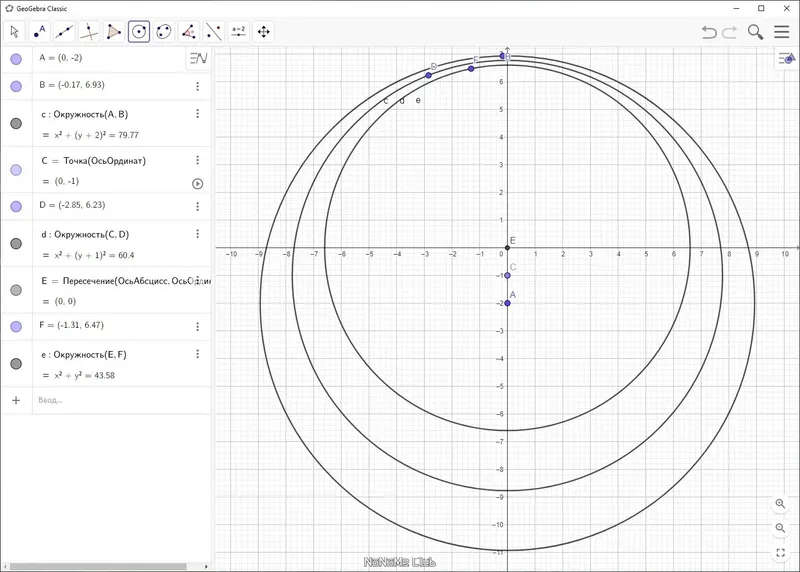Toggle visibility of point F
Screen dimensions: 800x572
(16, 327)
